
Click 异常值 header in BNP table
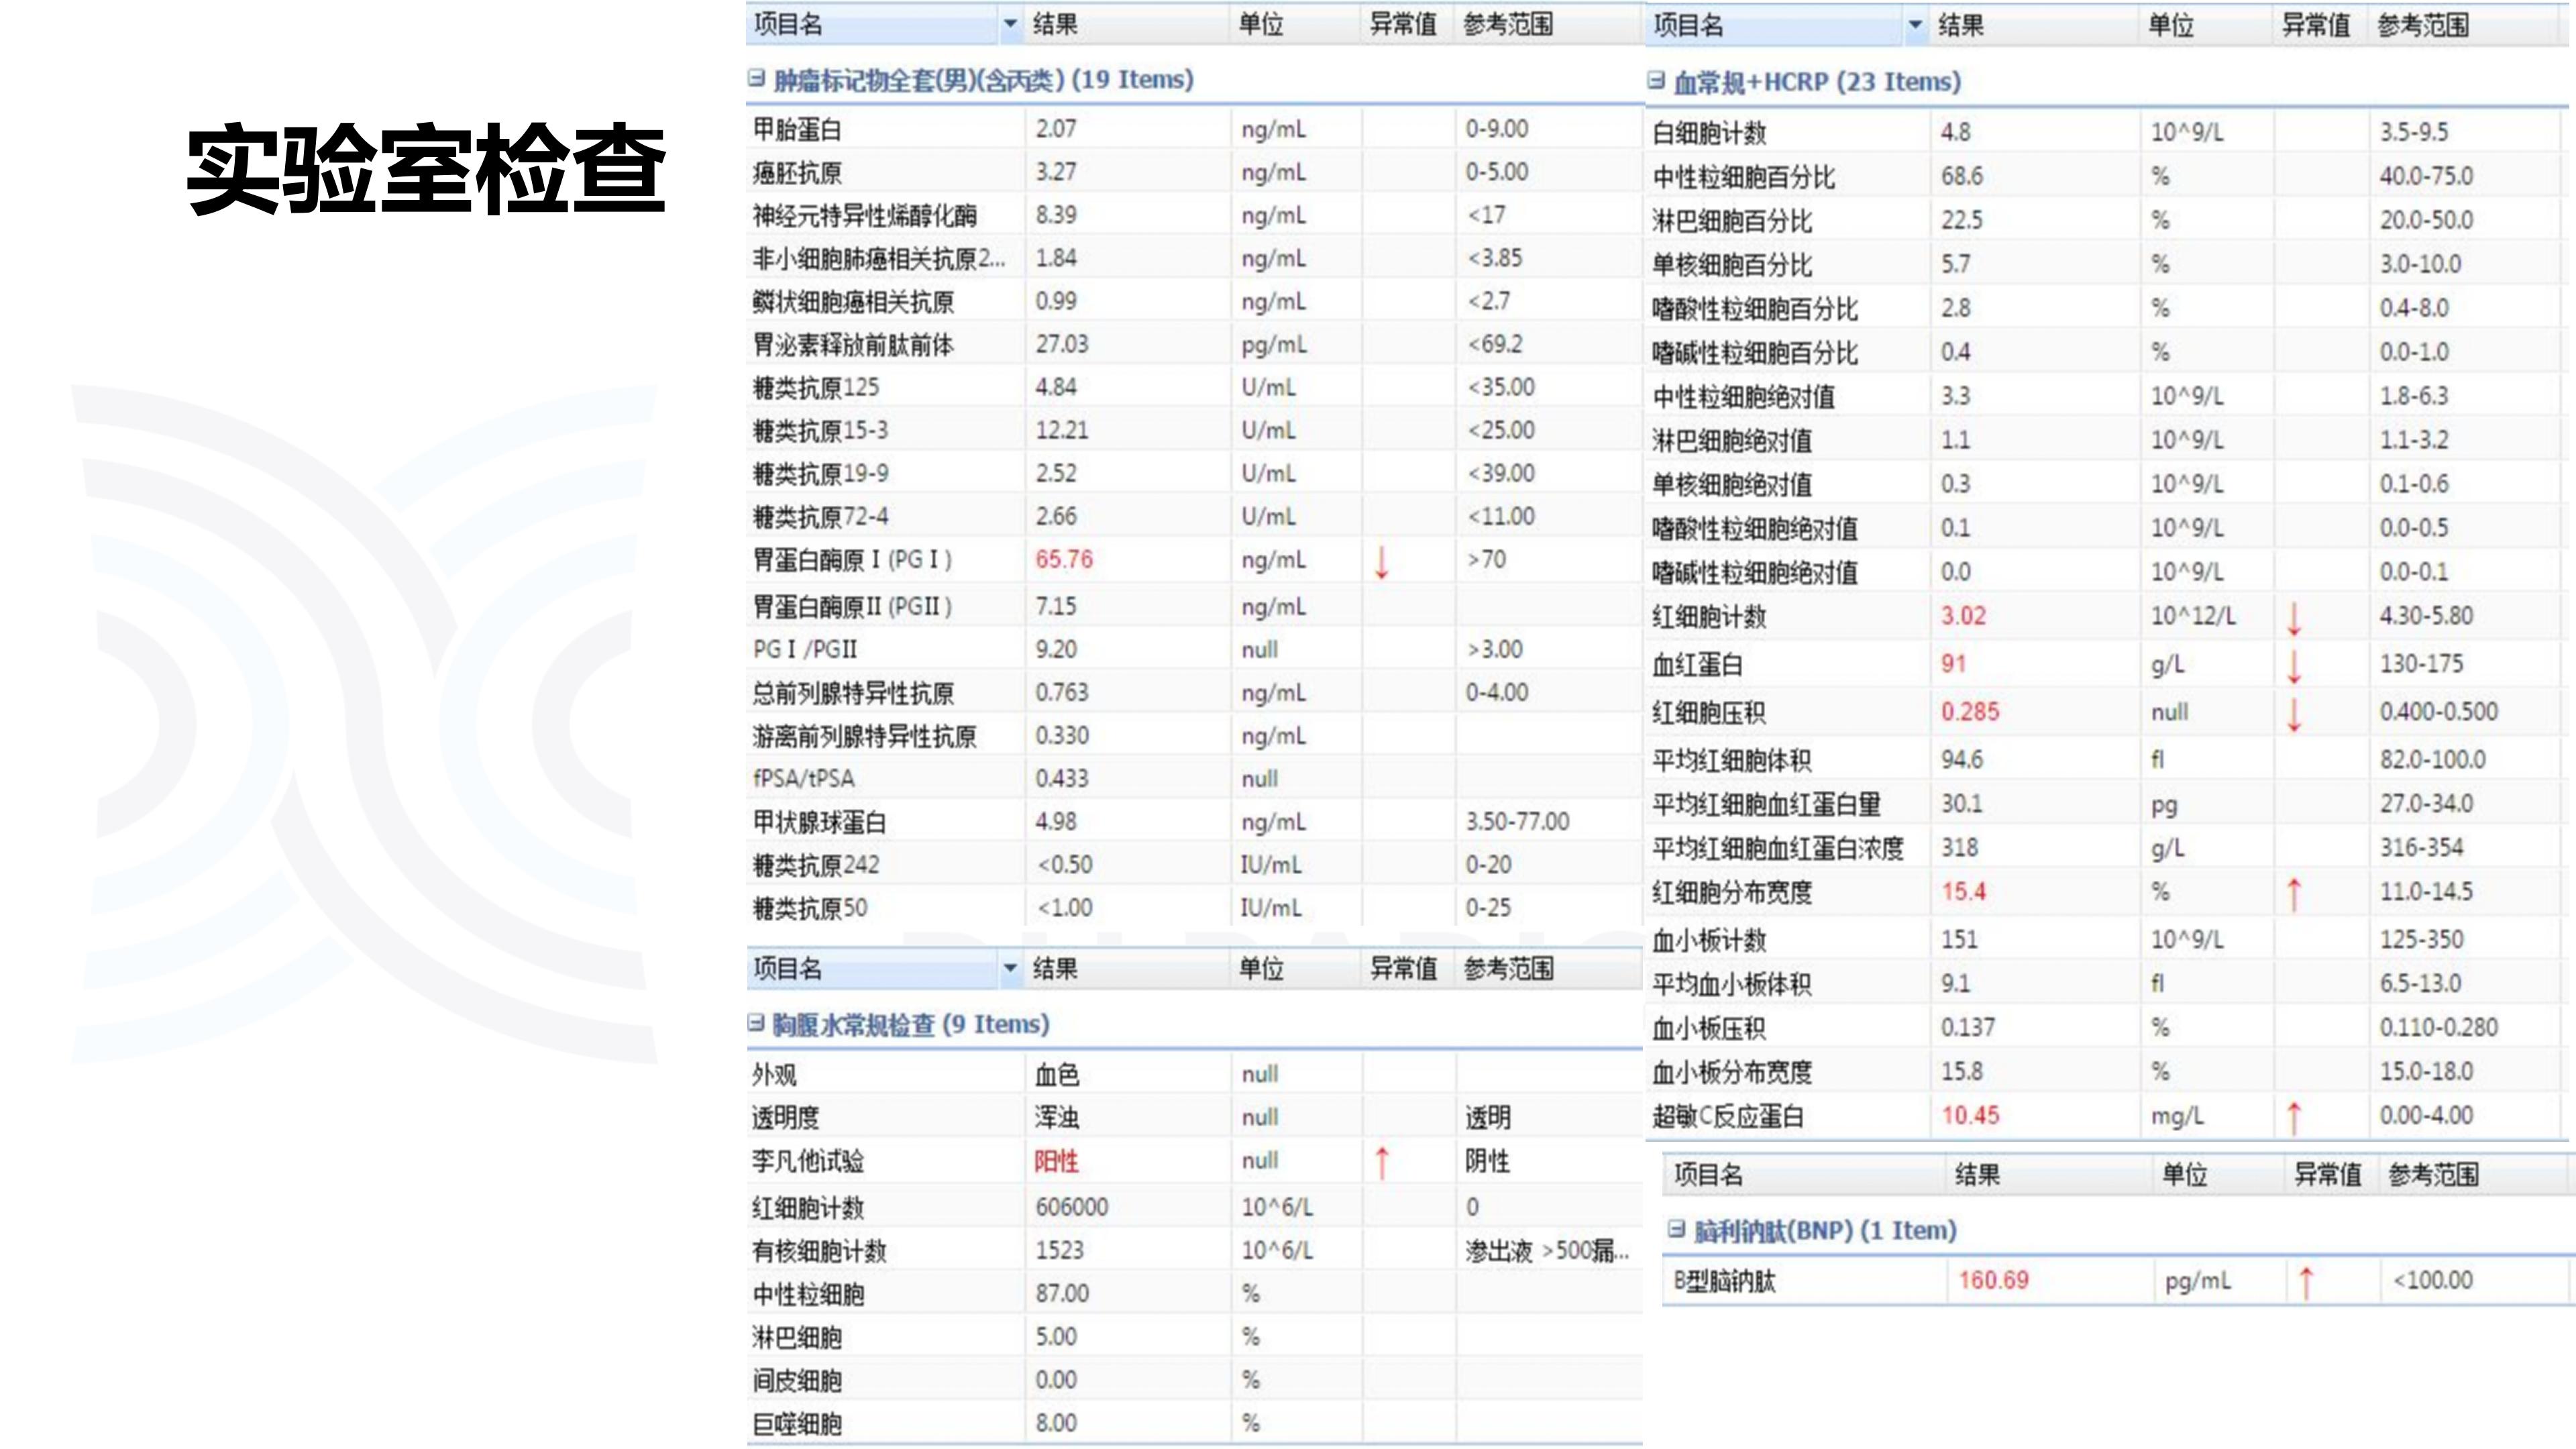point(2327,1174)
